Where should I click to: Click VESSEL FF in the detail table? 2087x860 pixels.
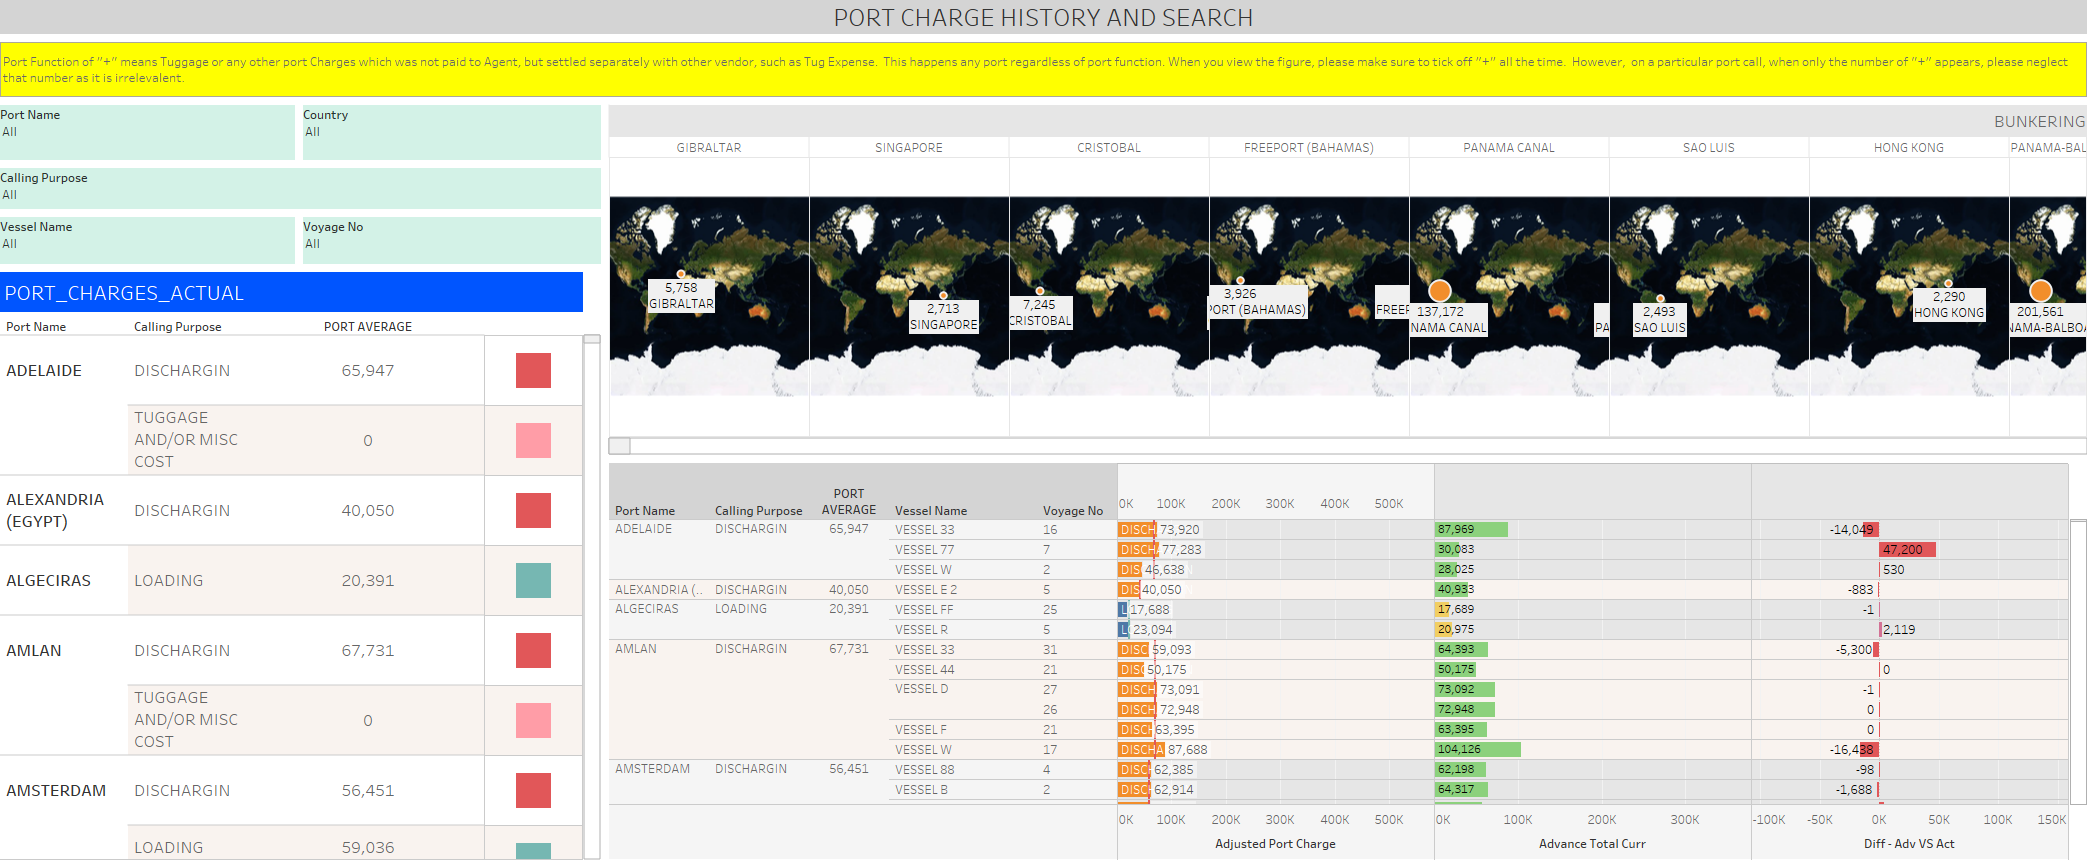(924, 610)
